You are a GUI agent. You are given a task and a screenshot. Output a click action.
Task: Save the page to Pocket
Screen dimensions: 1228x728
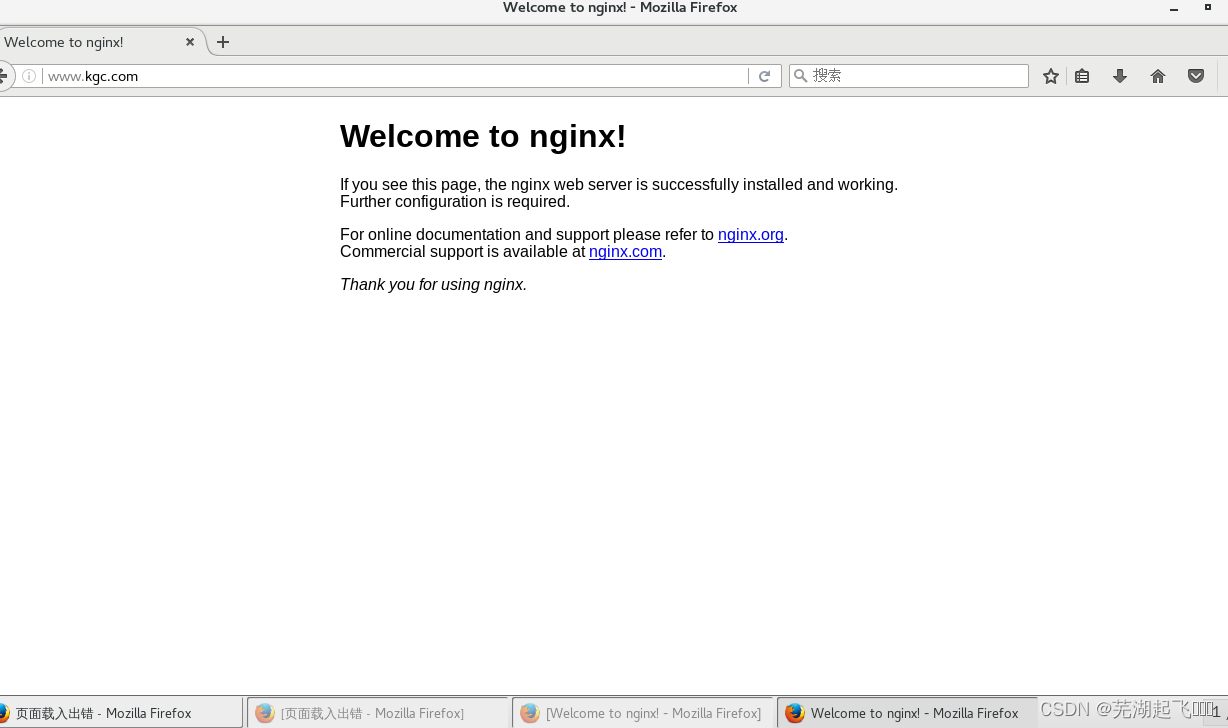pos(1195,75)
